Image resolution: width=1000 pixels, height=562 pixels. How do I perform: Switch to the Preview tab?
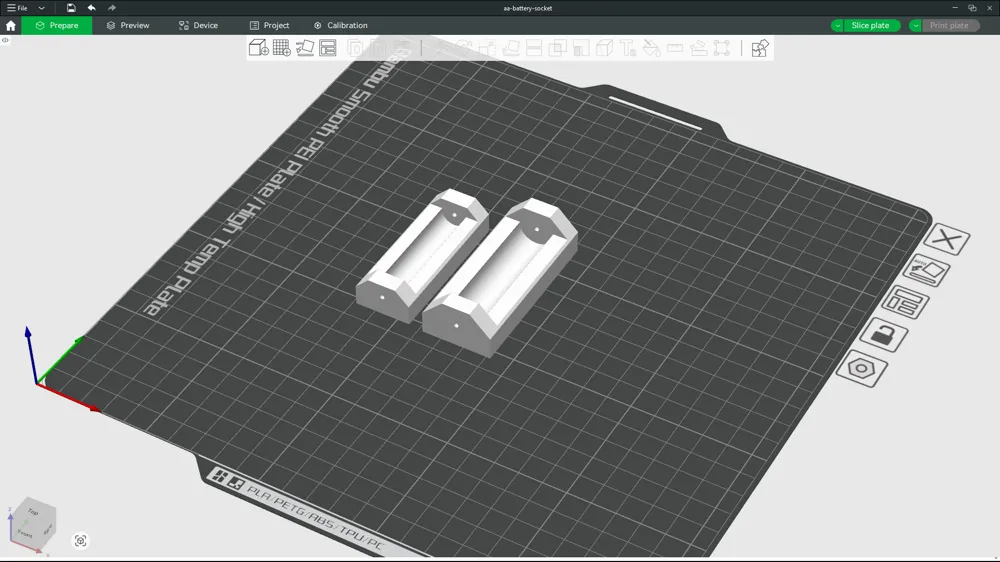click(128, 26)
